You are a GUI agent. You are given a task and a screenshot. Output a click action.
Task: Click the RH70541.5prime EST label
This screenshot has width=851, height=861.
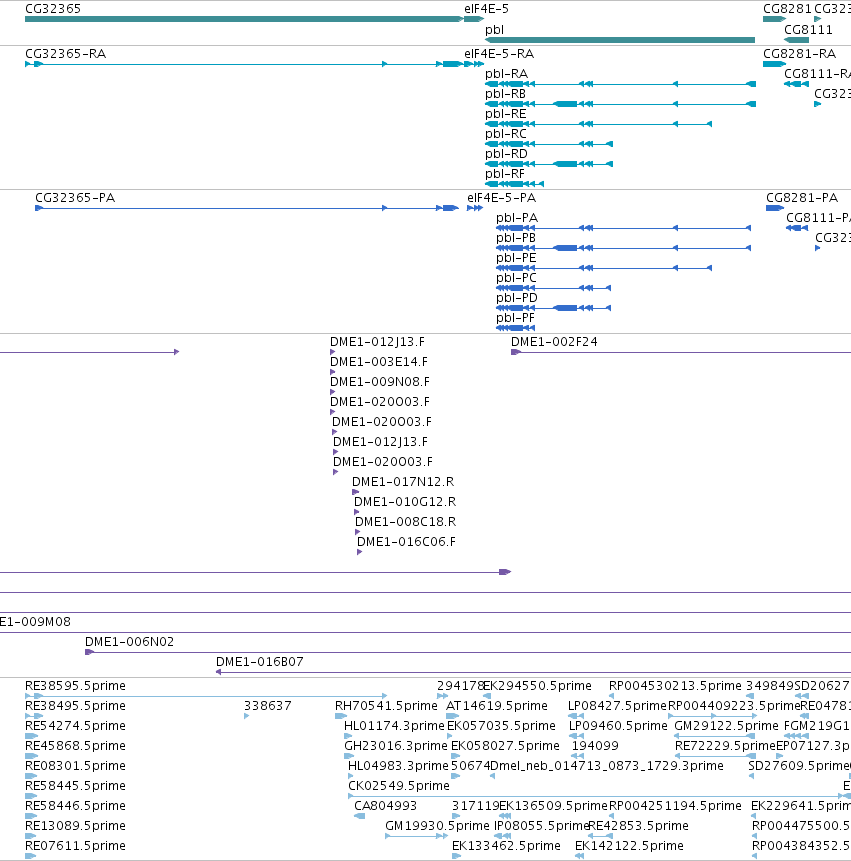[x=386, y=706]
